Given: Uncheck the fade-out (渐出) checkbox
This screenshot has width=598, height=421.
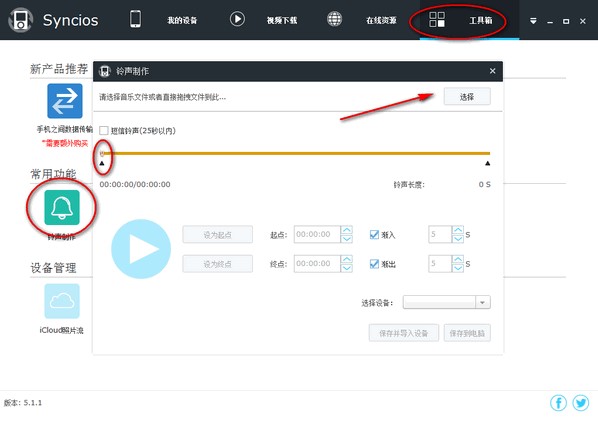Looking at the screenshot, I should coord(374,264).
